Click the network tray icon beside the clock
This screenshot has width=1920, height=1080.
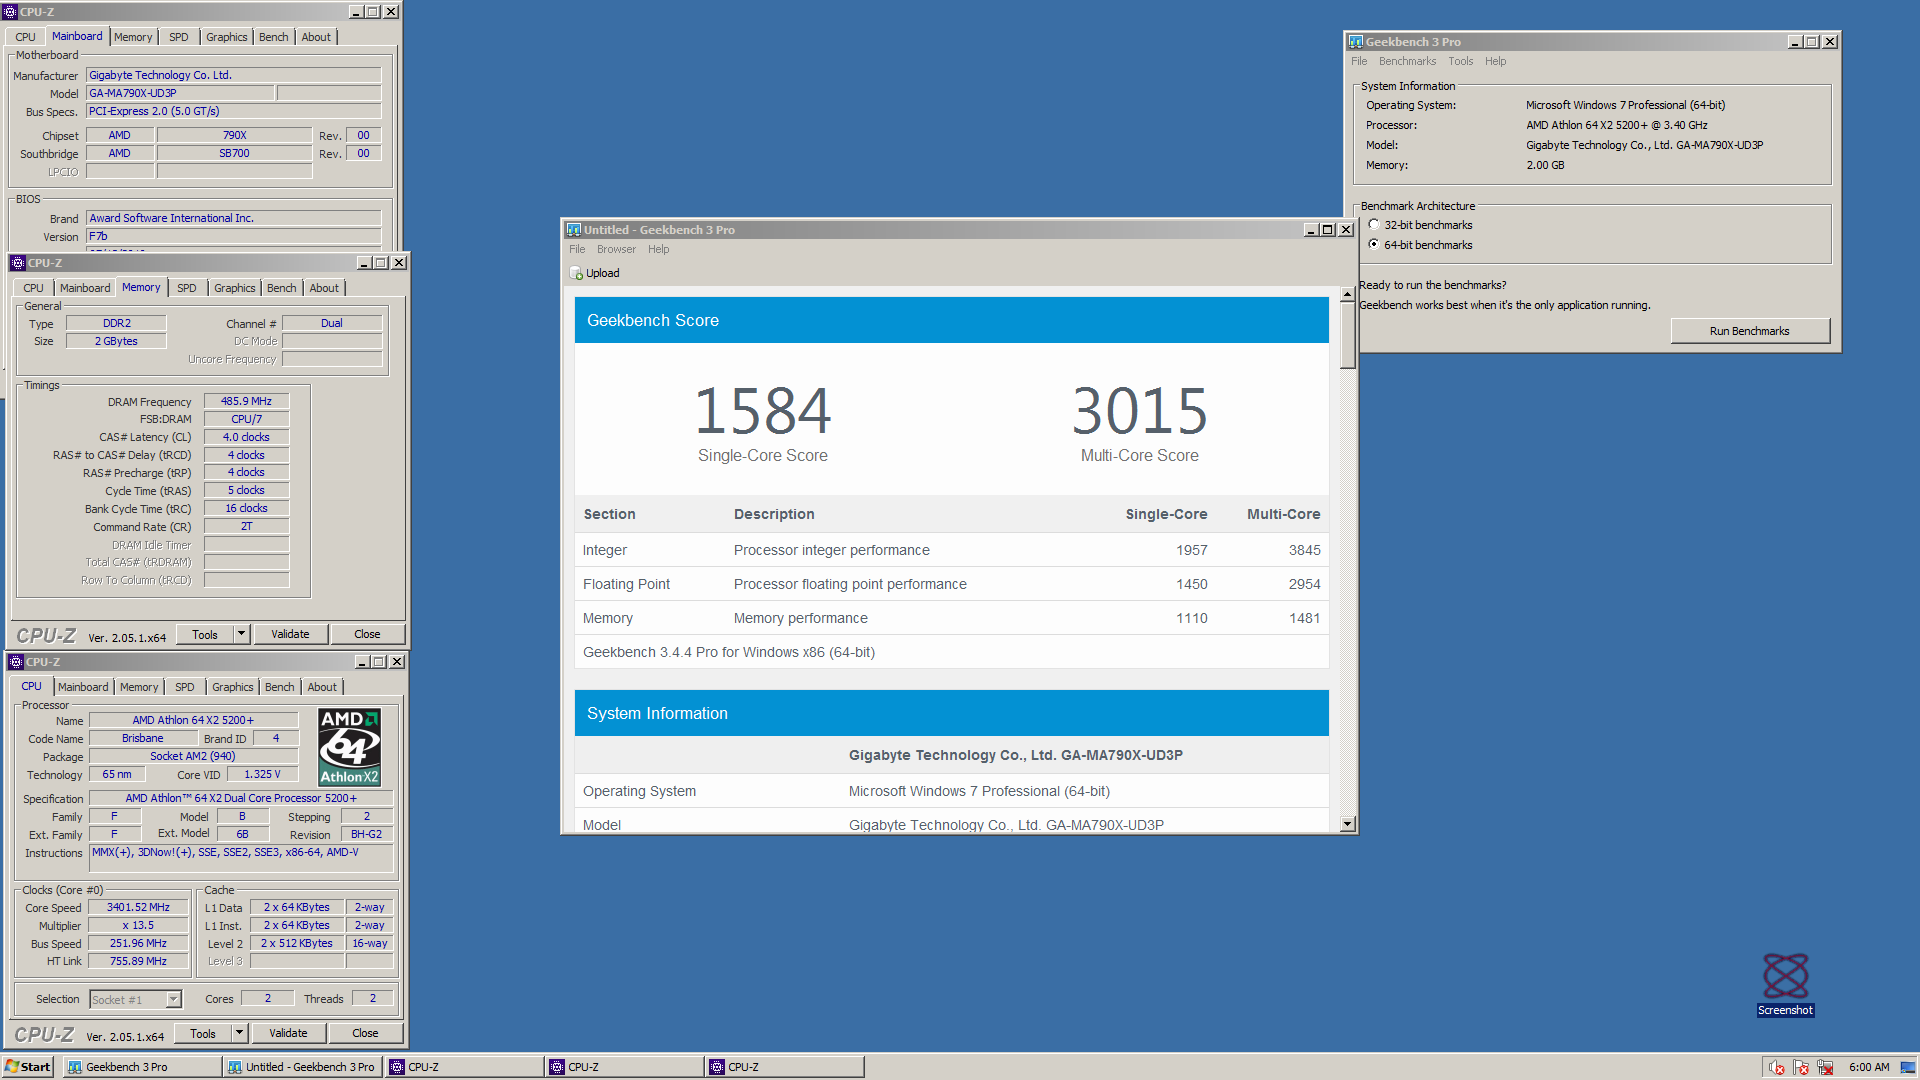[1825, 1067]
